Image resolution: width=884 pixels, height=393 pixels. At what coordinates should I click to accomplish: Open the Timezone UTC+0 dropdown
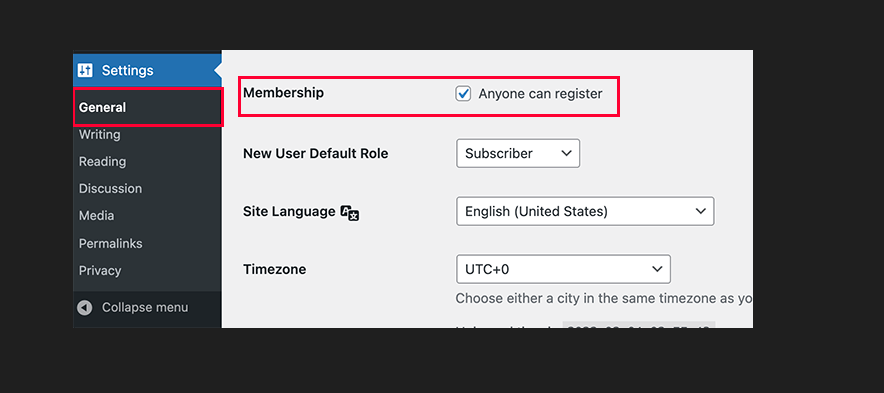563,269
